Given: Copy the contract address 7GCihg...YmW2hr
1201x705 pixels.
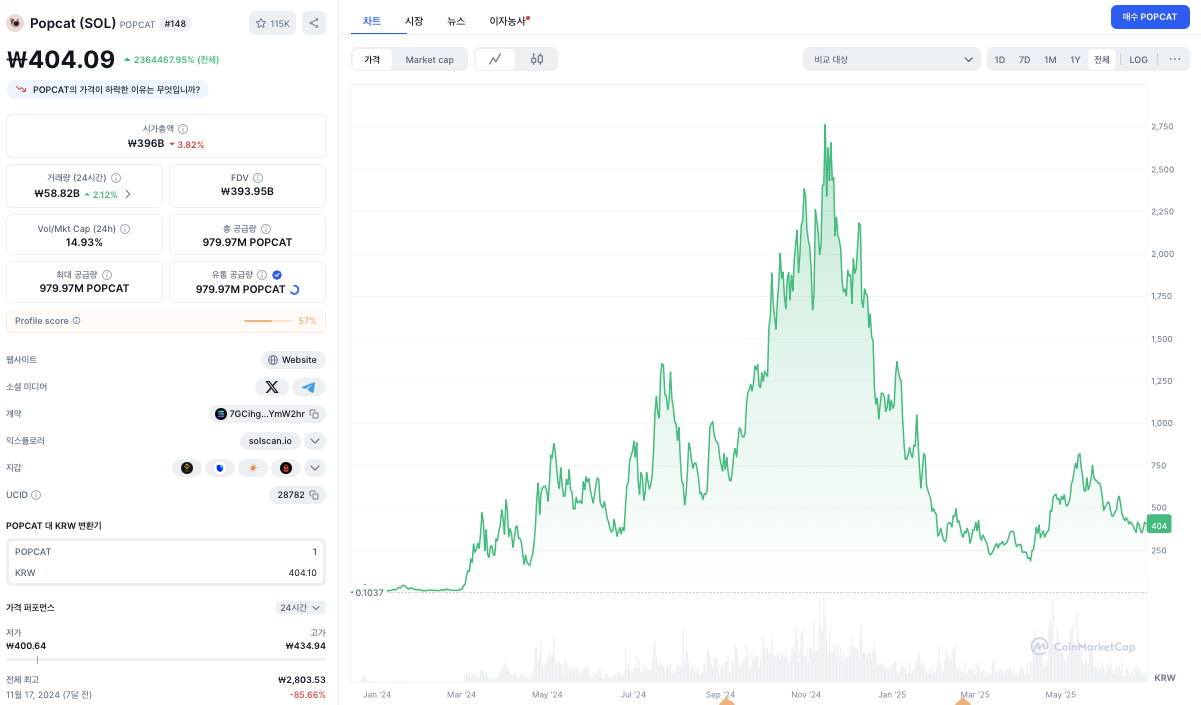Looking at the screenshot, I should 314,414.
